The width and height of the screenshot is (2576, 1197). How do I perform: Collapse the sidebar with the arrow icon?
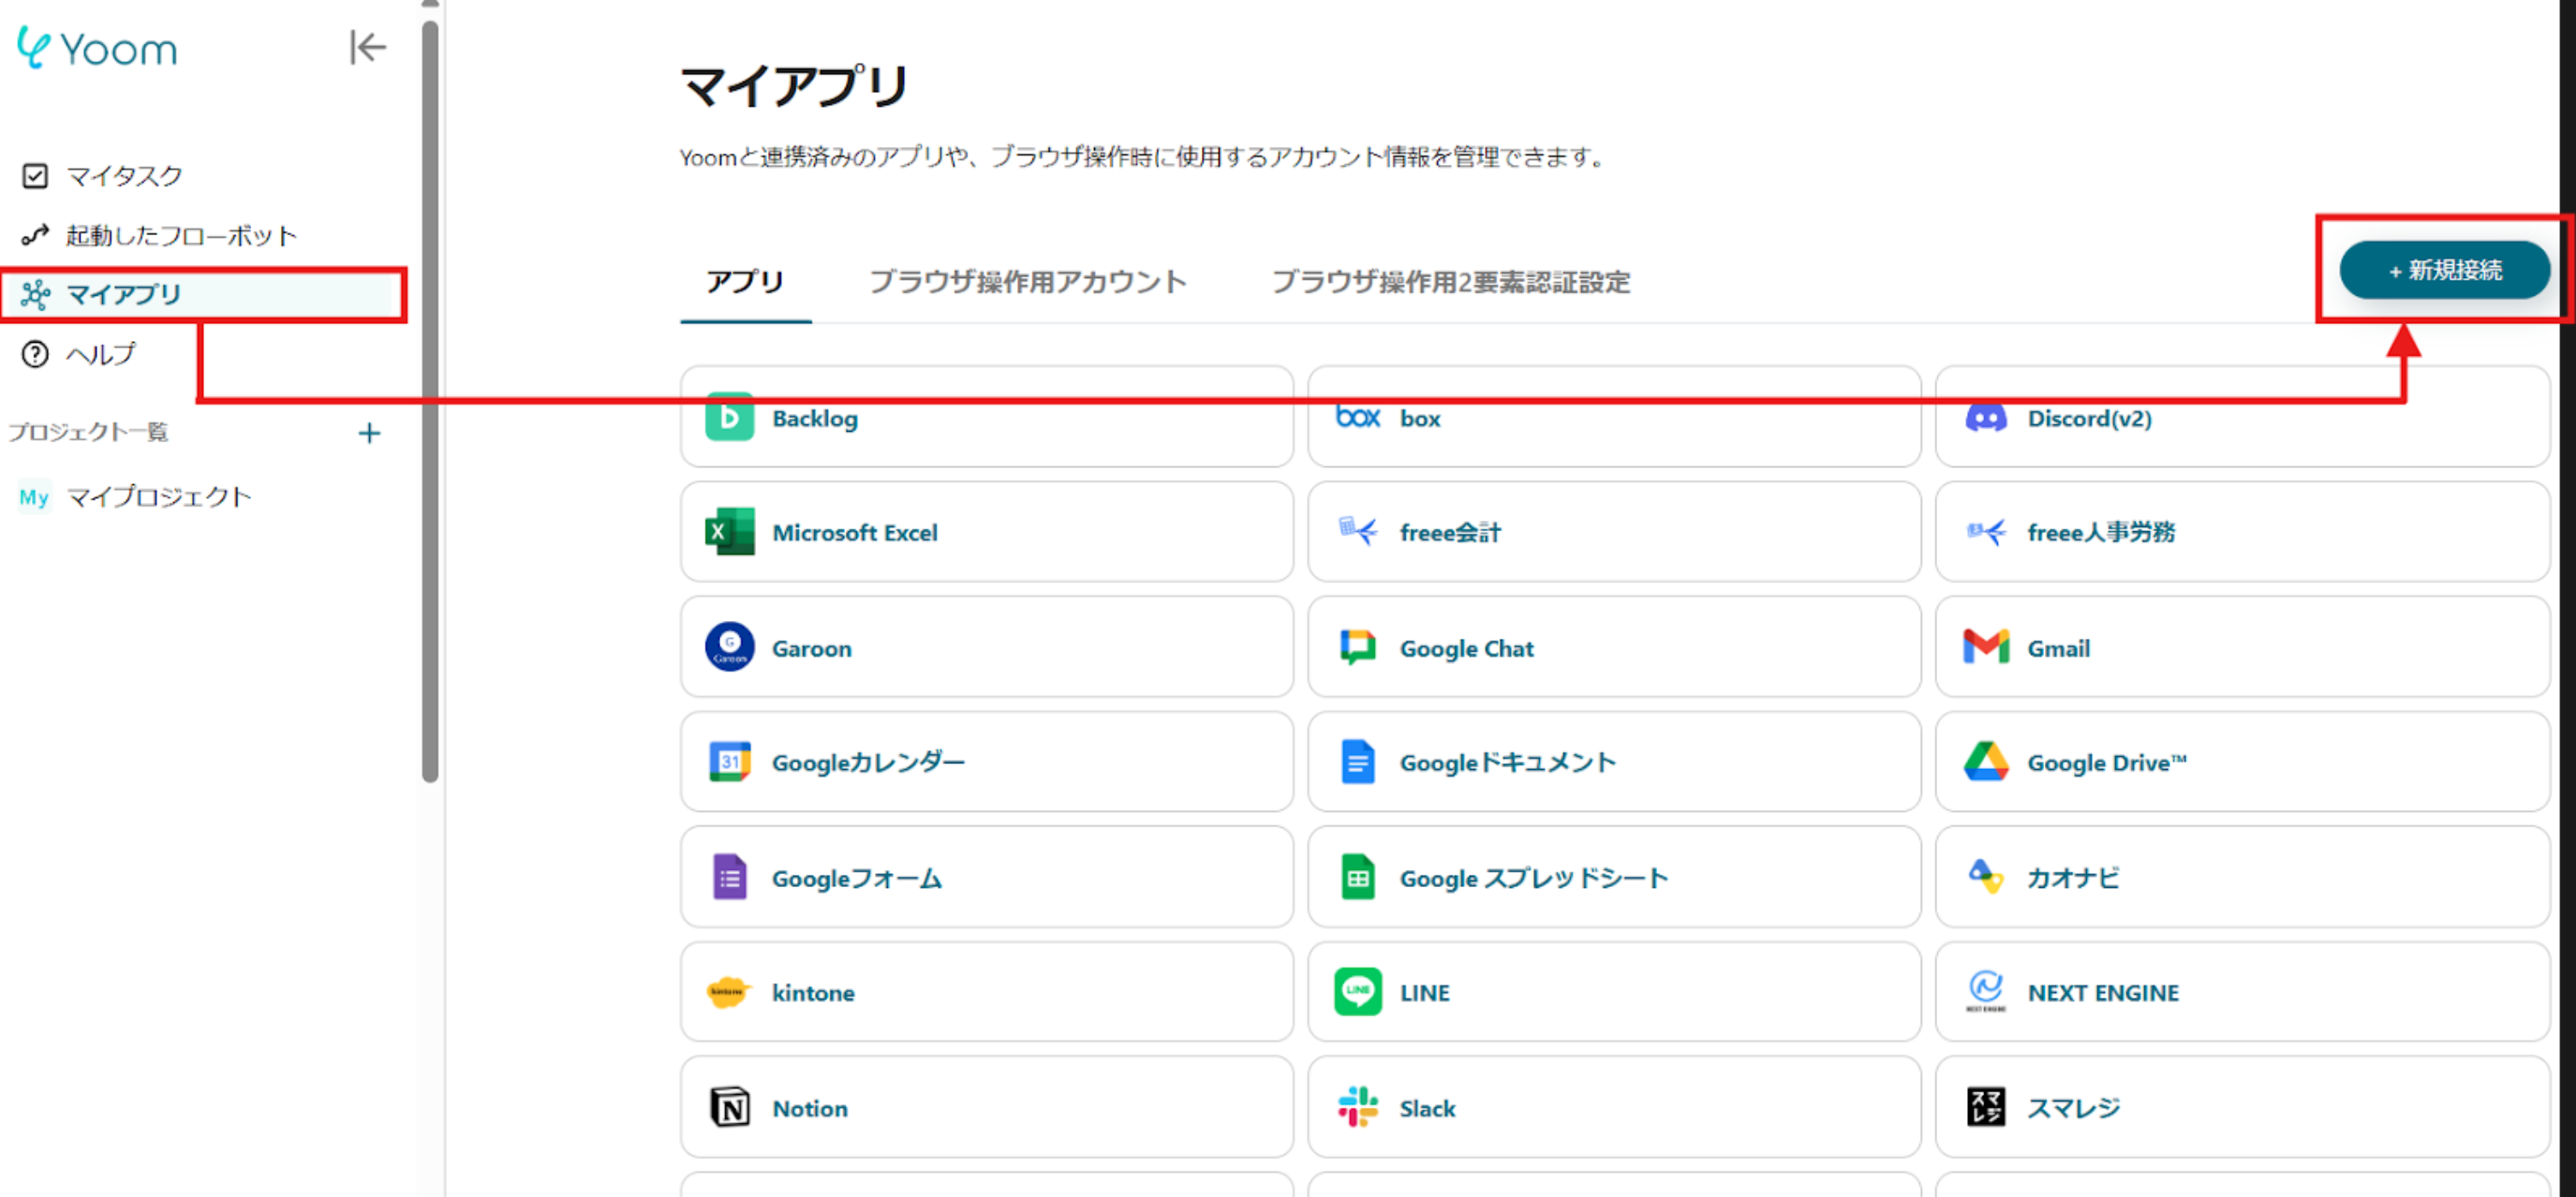(x=367, y=47)
